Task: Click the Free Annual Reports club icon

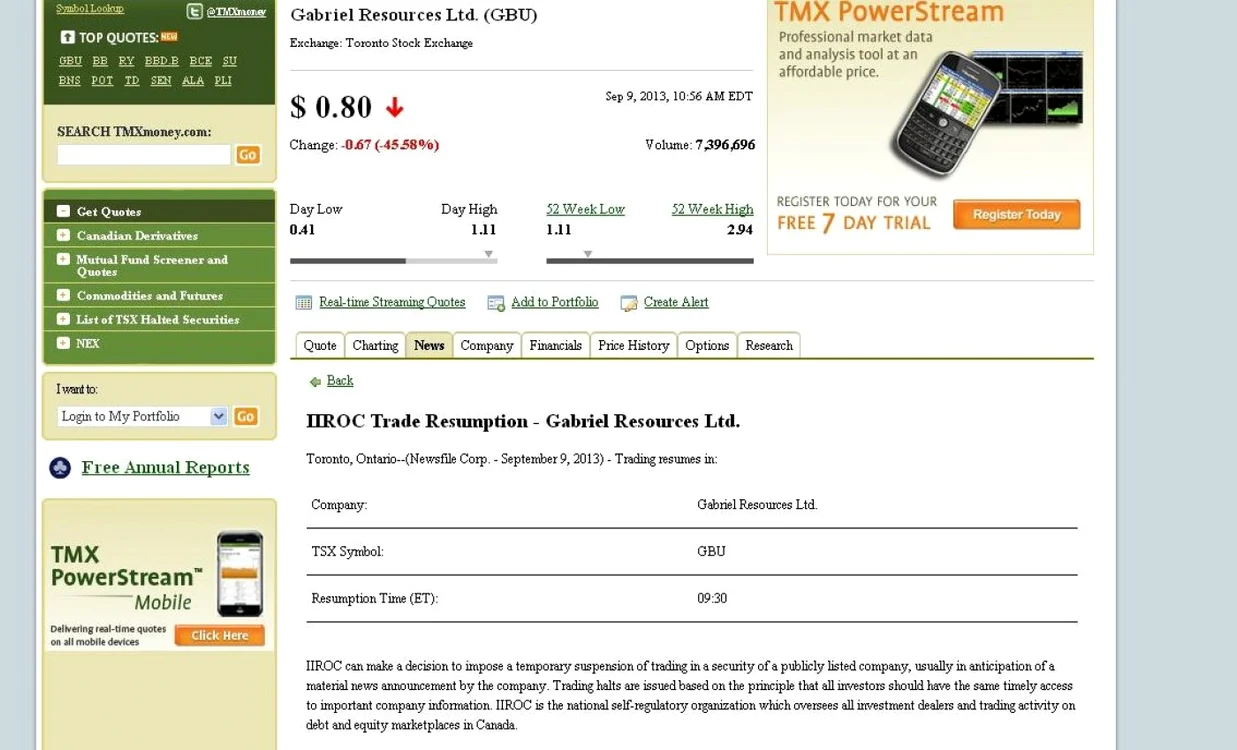Action: (60, 467)
